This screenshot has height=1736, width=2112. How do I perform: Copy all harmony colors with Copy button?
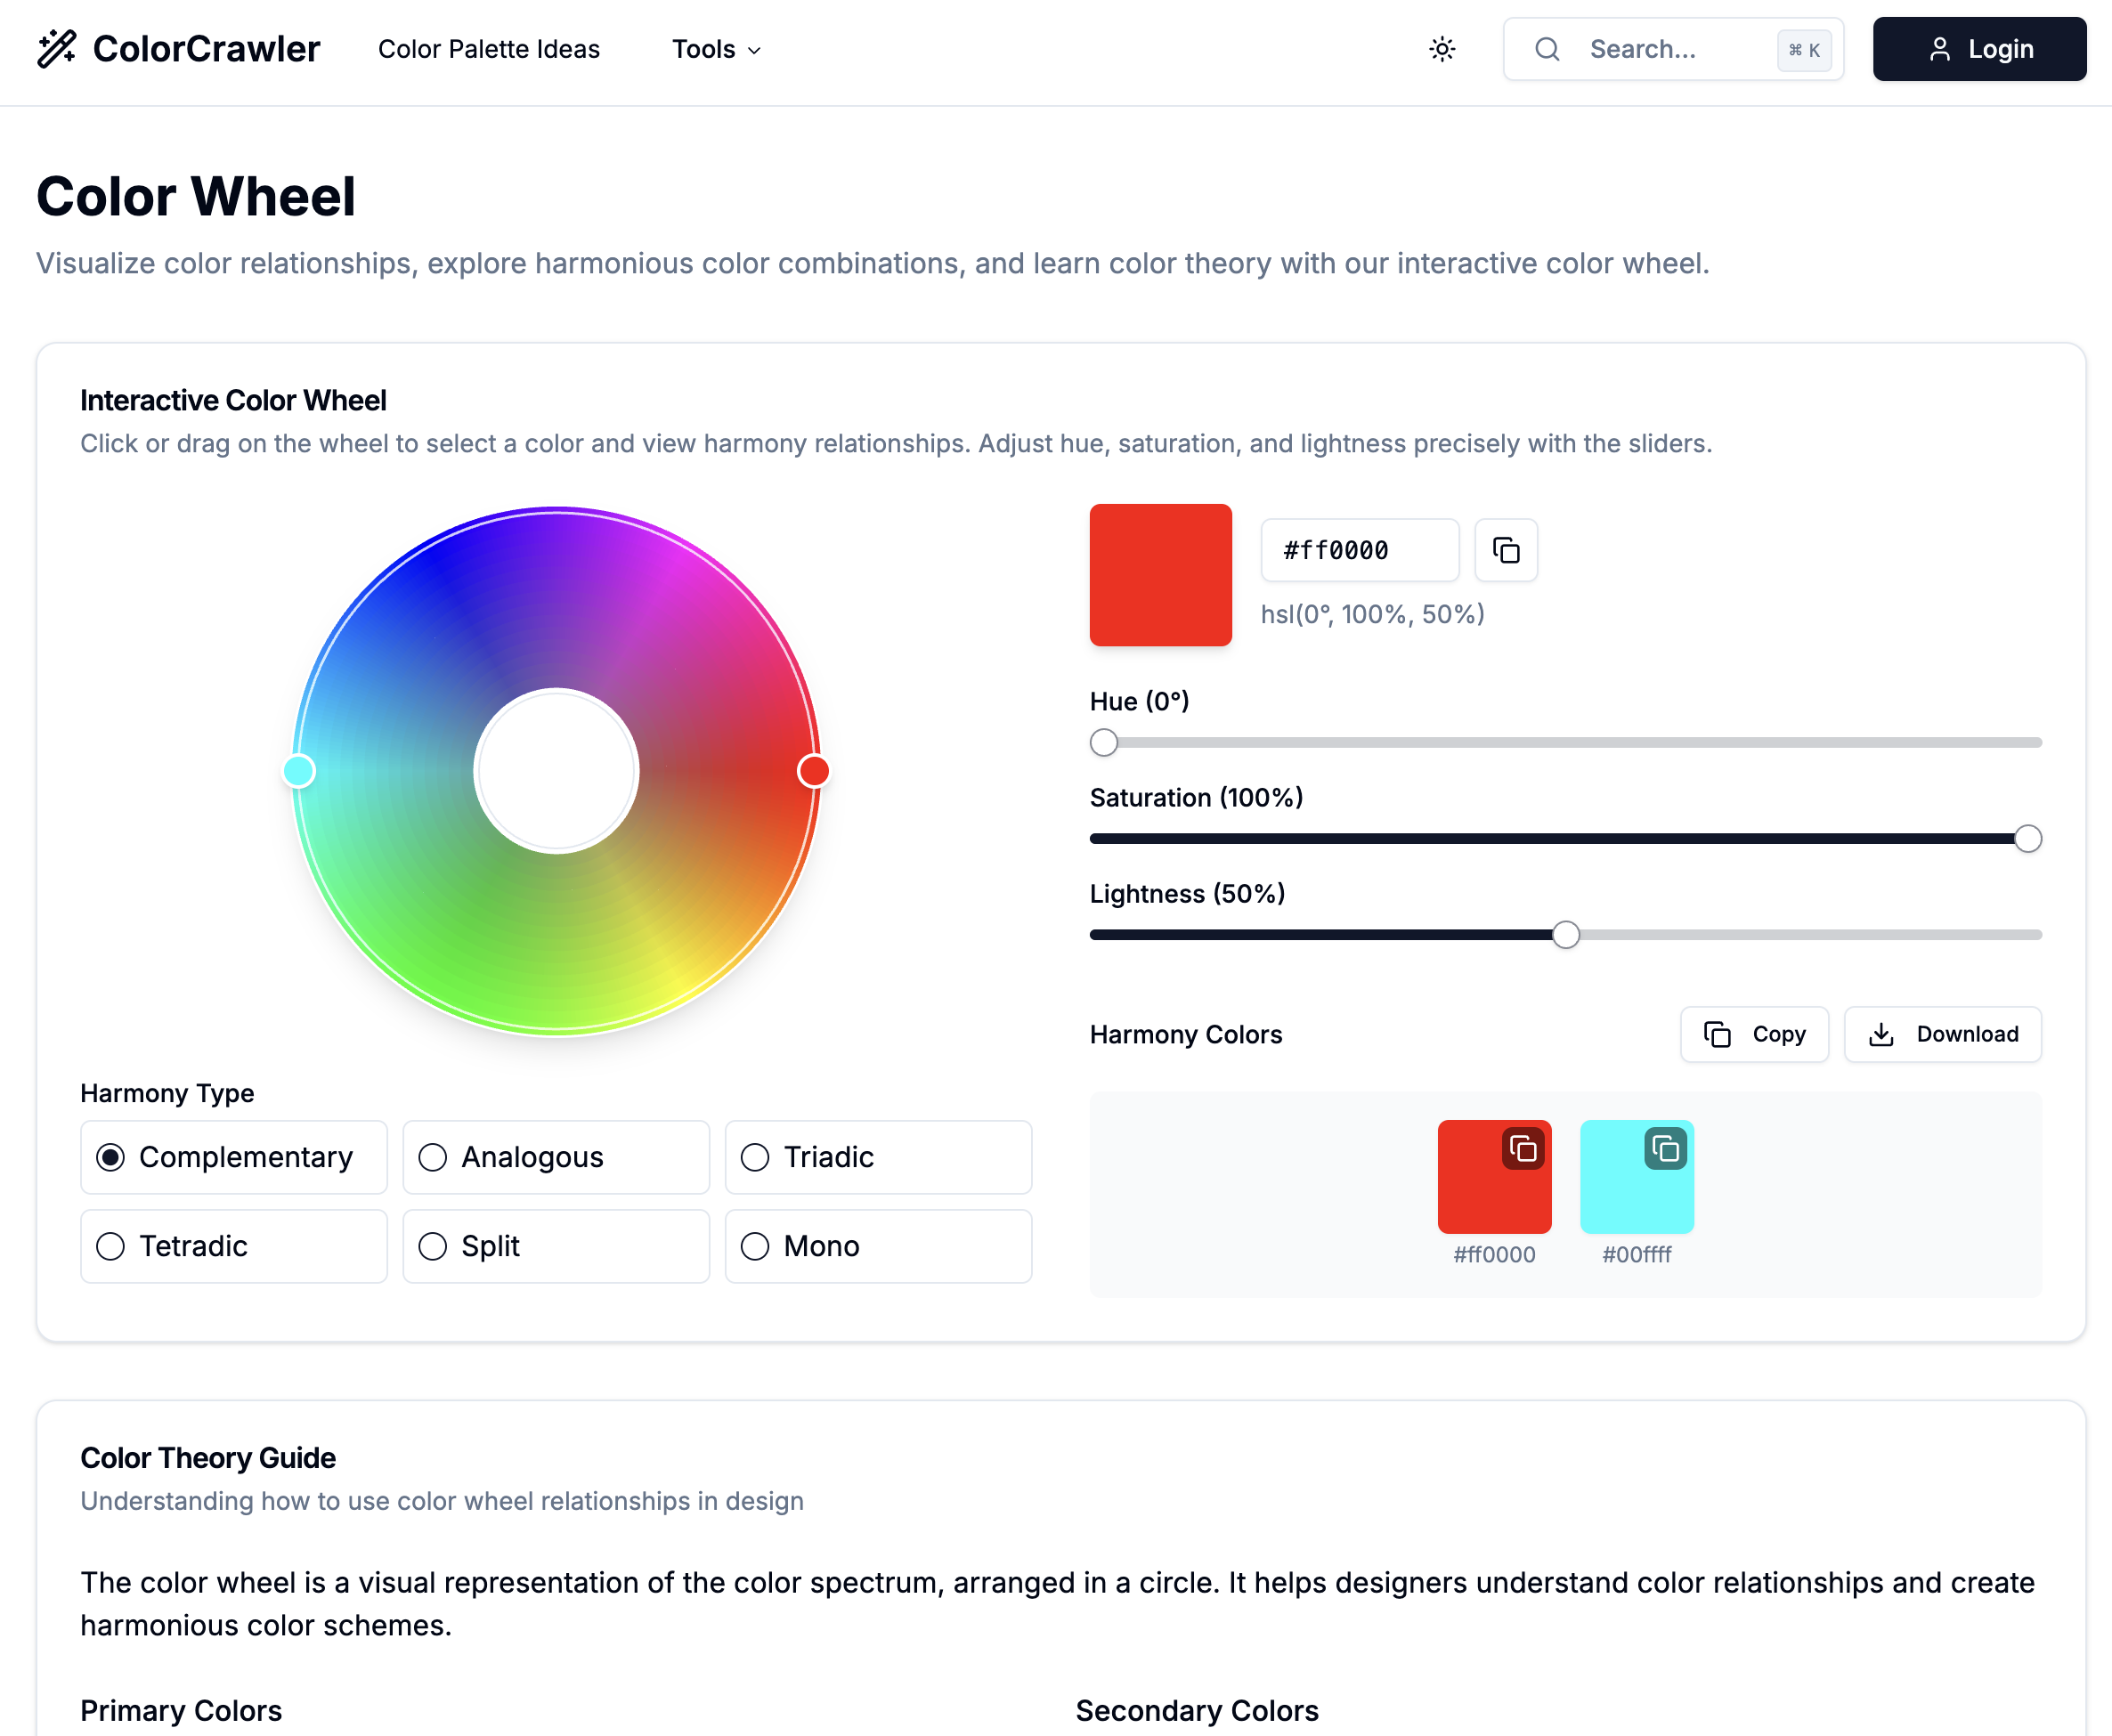click(1754, 1034)
